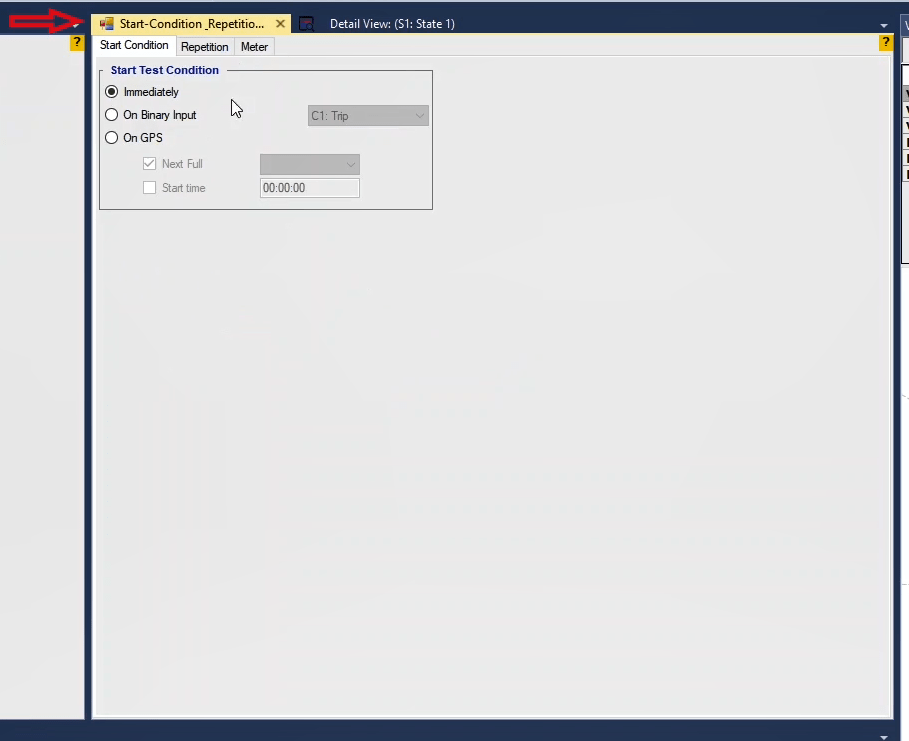Viewport: 909px width, 741px height.
Task: Toggle the Next Full checkbox
Action: point(150,164)
